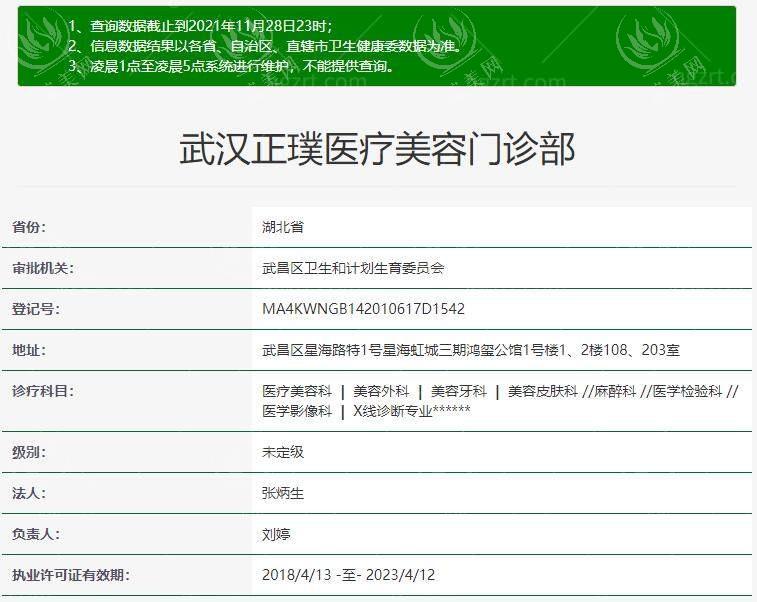Viewport: 757px width, 602px height.
Task: Select the 执业许可证有效期 row label
Action: pyautogui.click(x=70, y=575)
